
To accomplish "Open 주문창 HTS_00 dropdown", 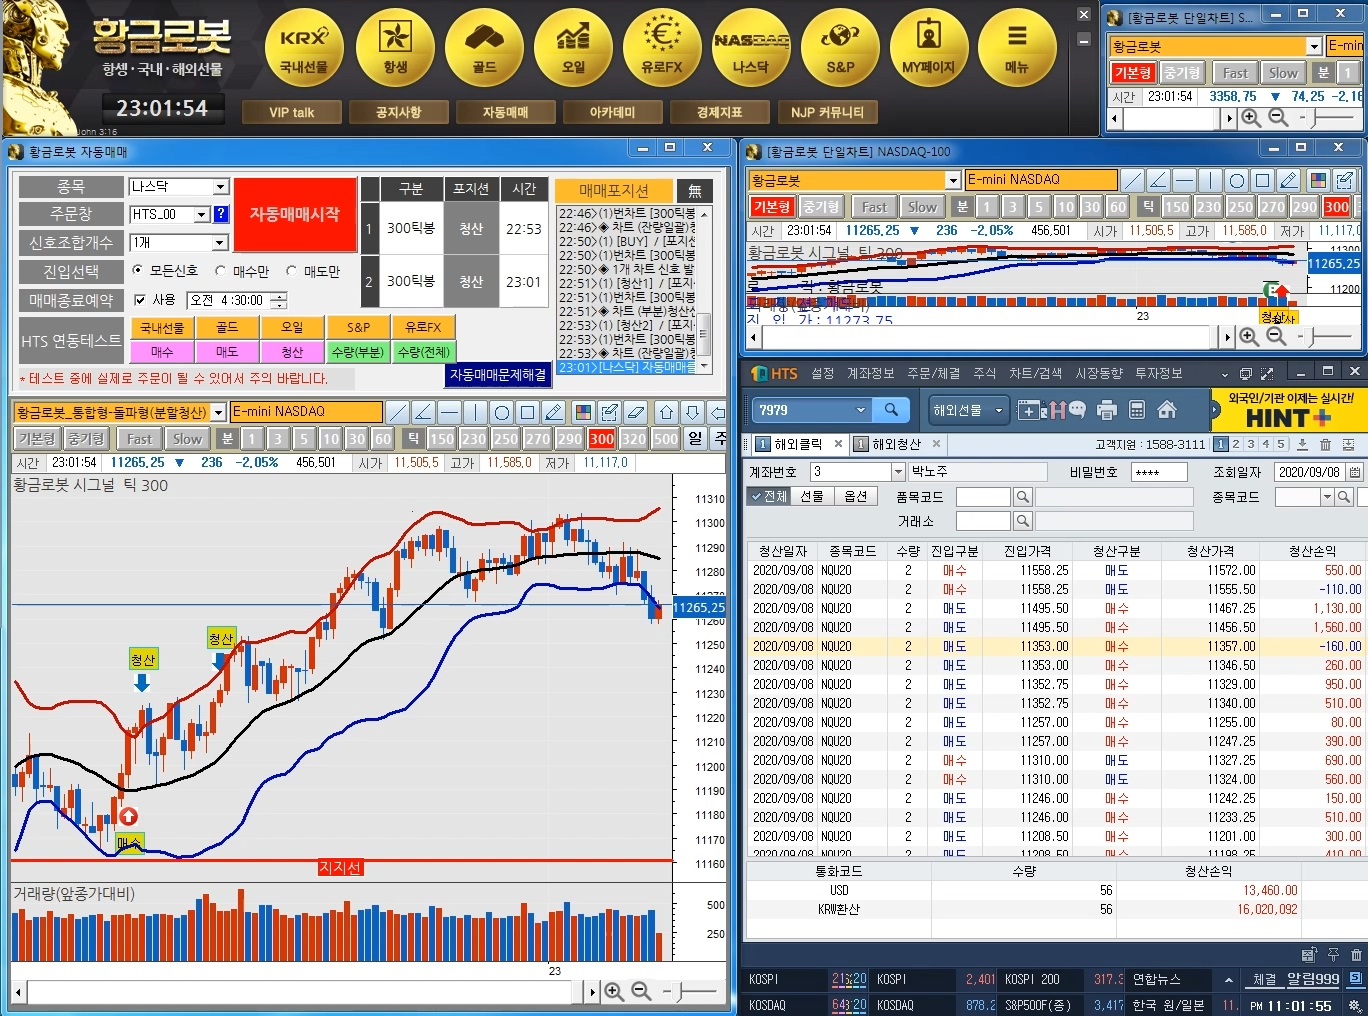I will click(x=201, y=214).
